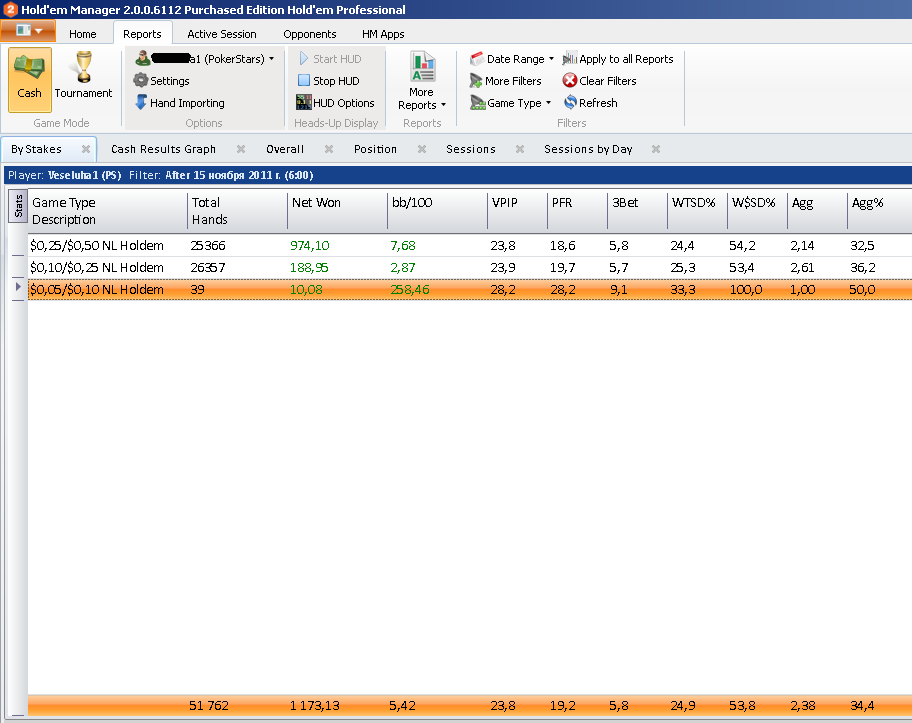Click the row indicator arrow for $0,05/$0,10
This screenshot has width=912, height=723.
pyautogui.click(x=18, y=287)
